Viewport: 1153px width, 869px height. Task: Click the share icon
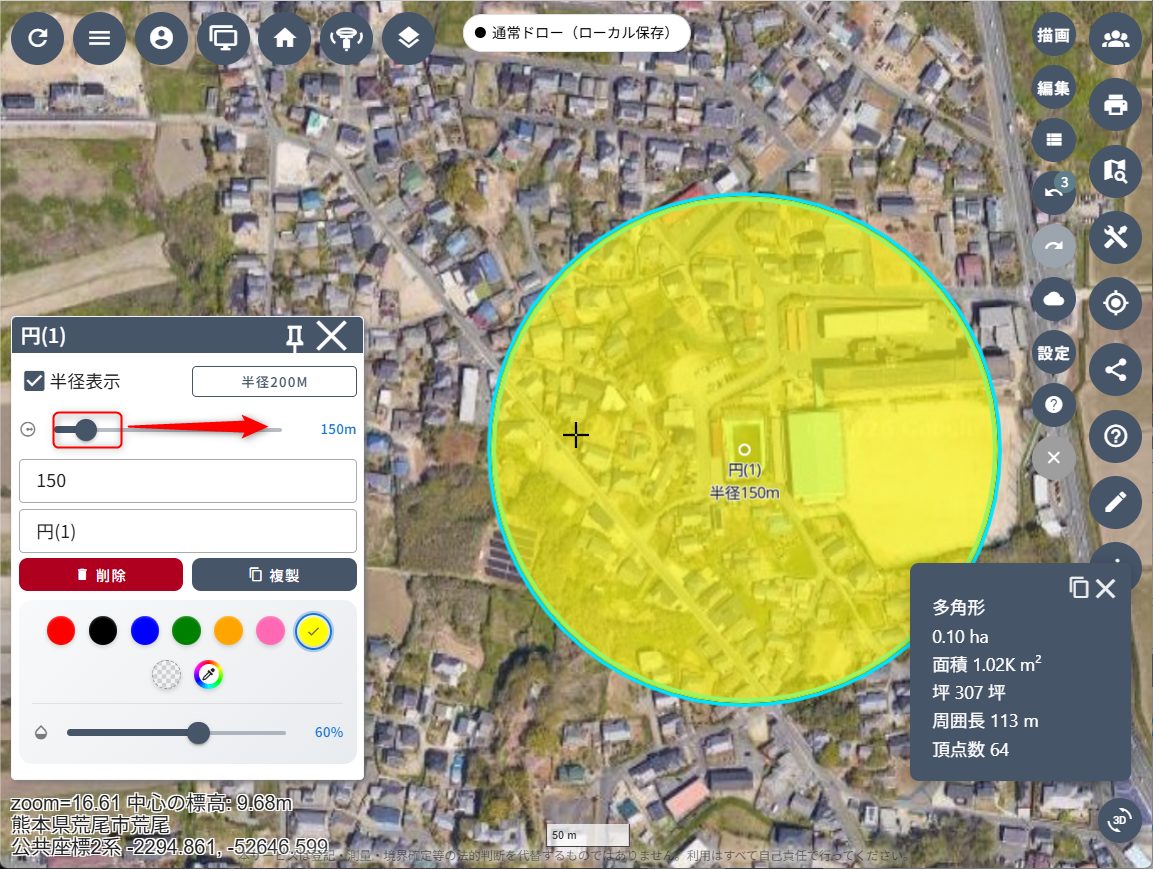coord(1115,370)
